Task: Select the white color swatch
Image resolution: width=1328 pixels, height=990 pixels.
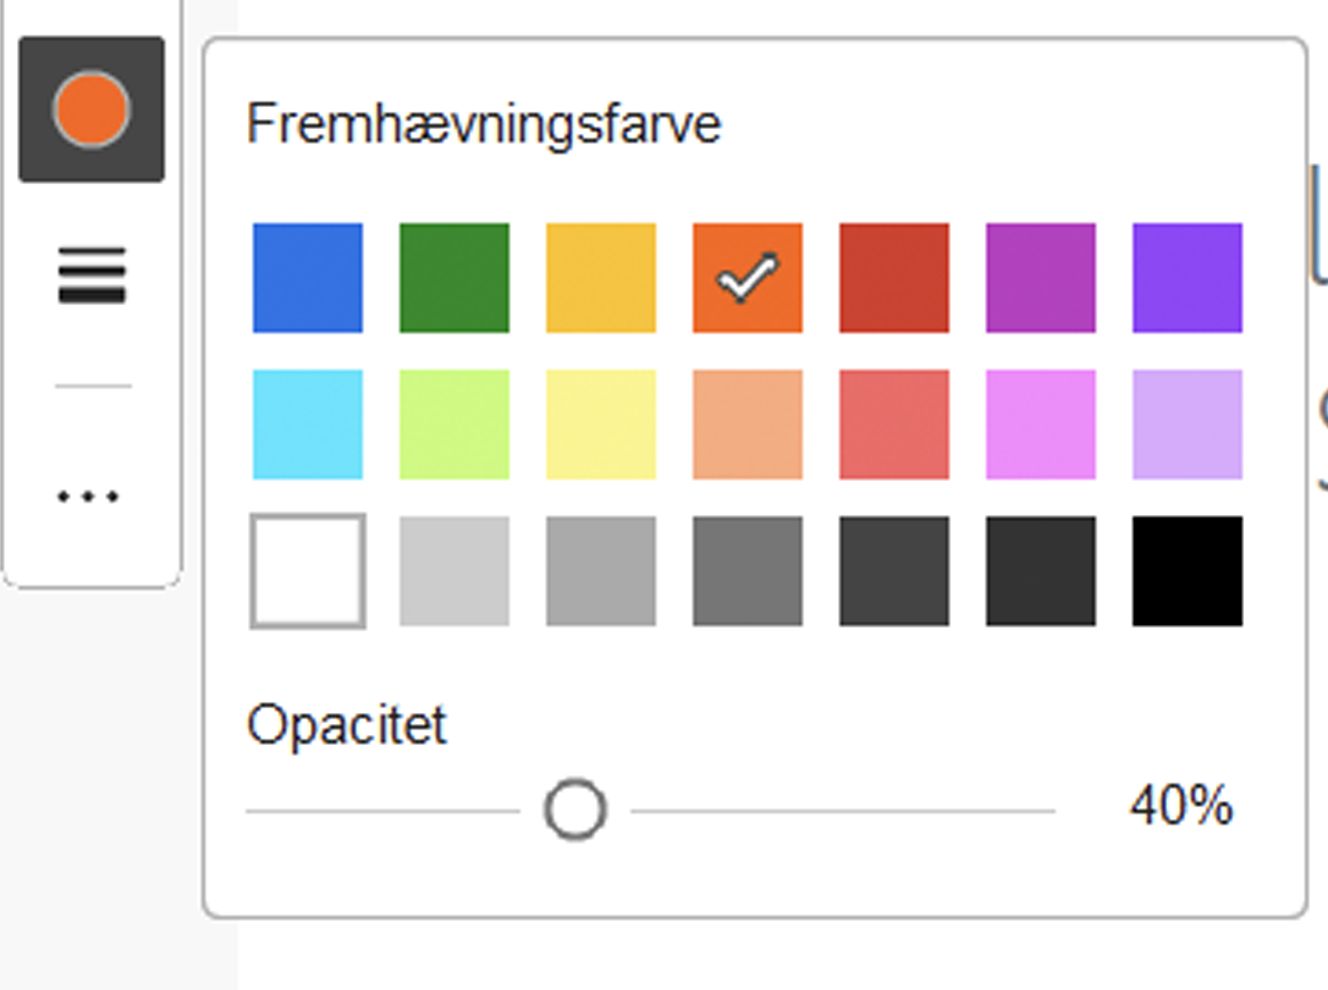Action: [308, 571]
